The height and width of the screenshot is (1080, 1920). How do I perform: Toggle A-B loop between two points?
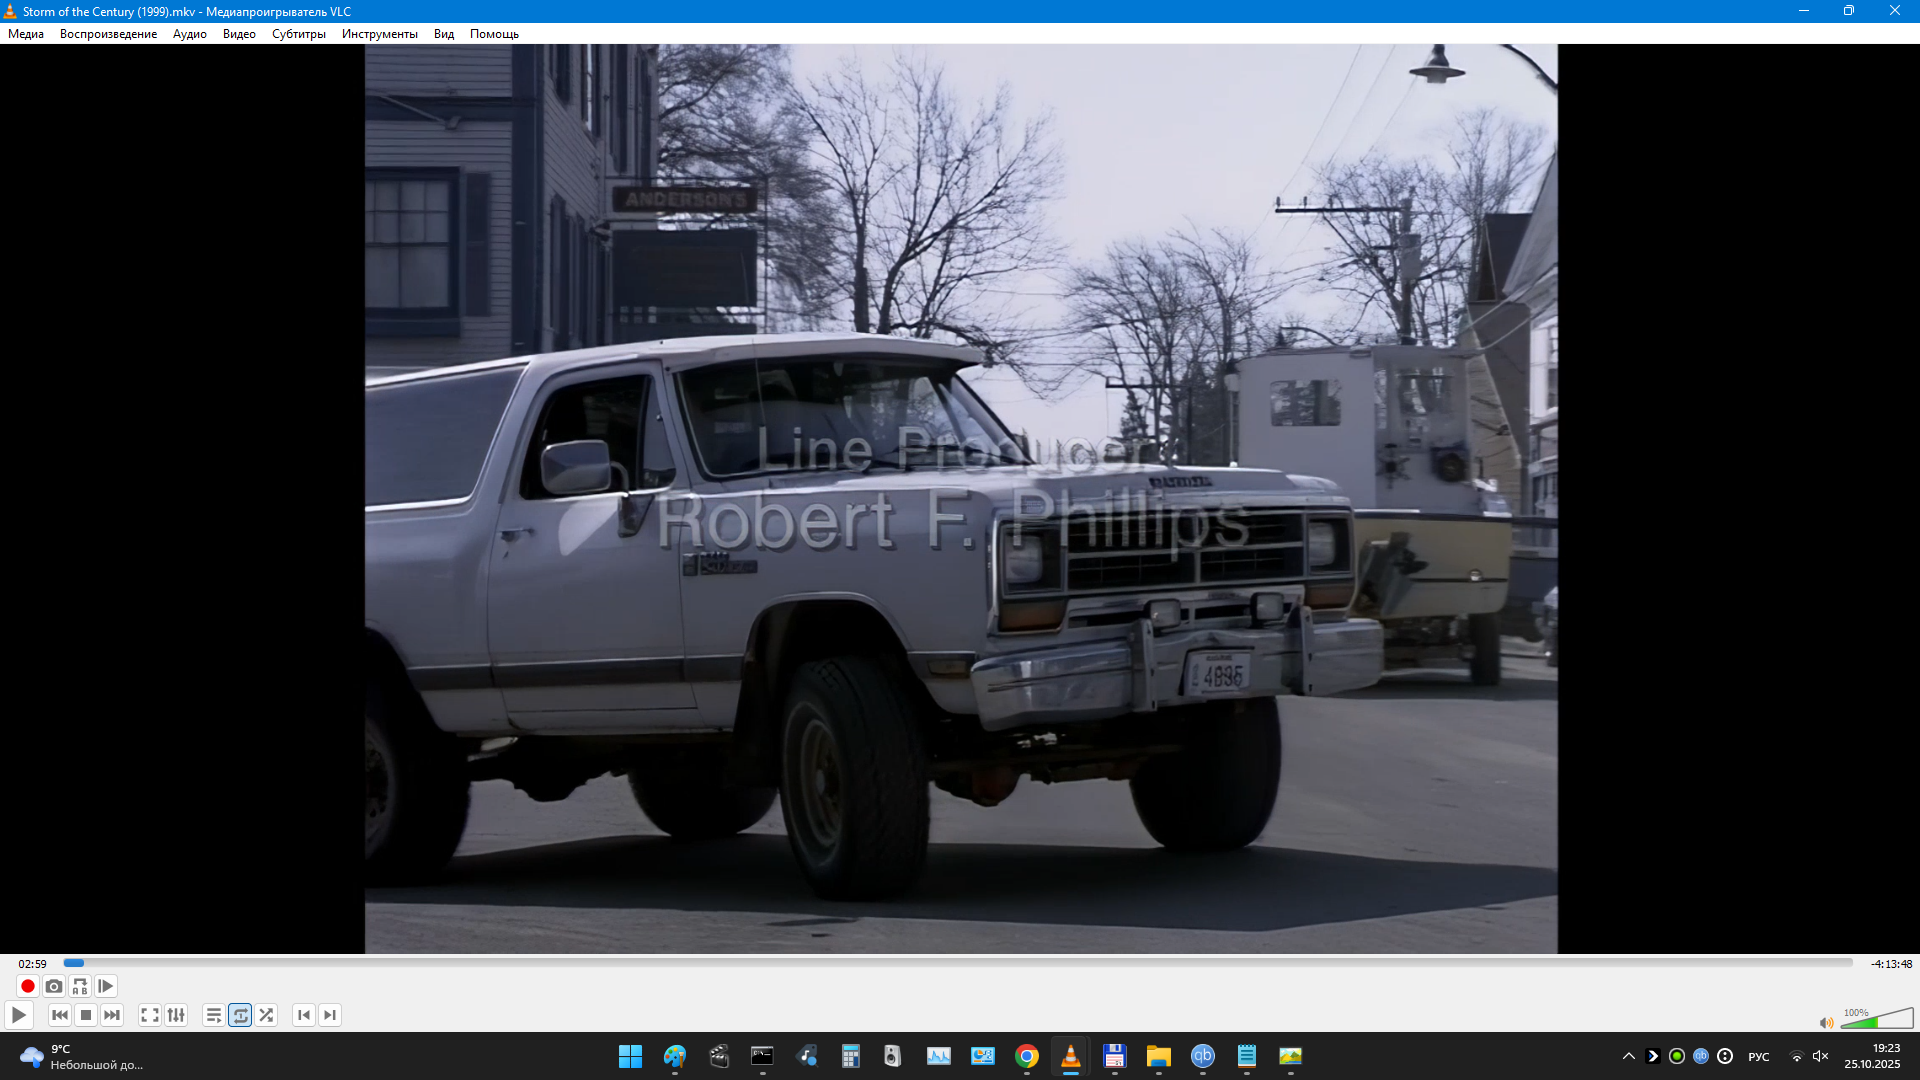point(80,986)
